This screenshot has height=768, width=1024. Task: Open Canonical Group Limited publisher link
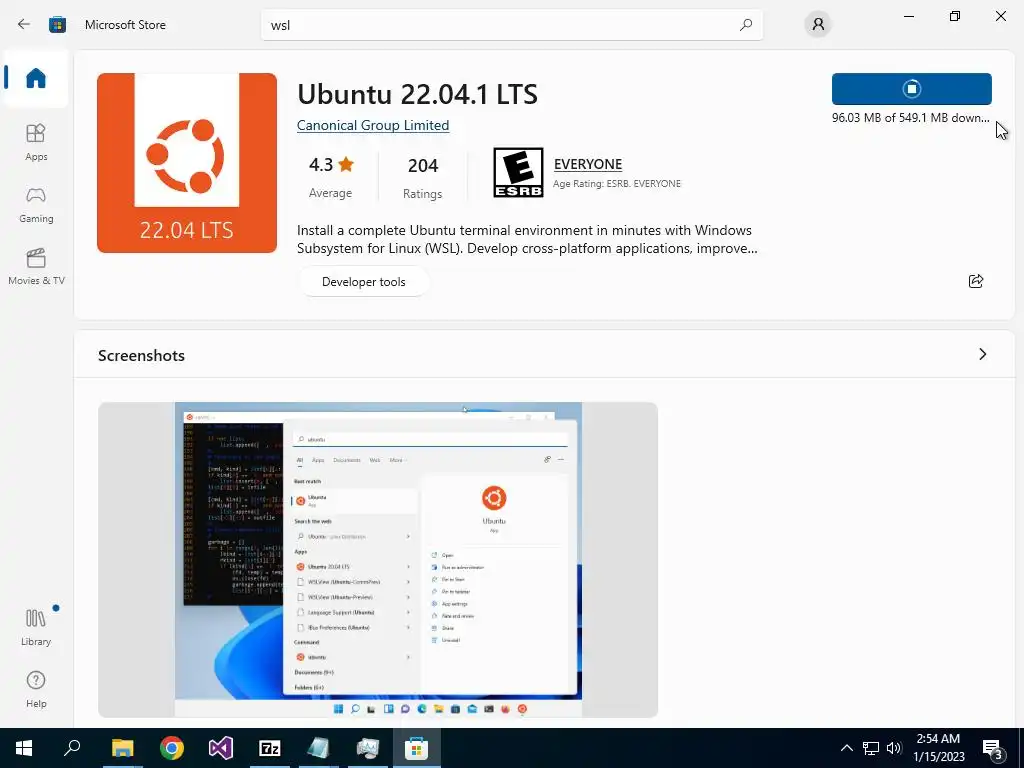(373, 125)
